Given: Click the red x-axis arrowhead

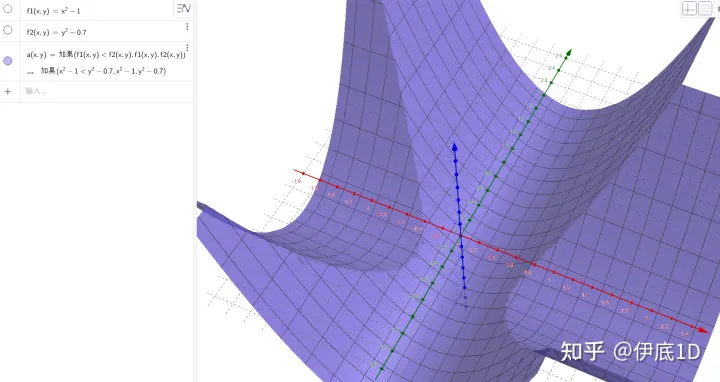Looking at the screenshot, I should pyautogui.click(x=703, y=330).
